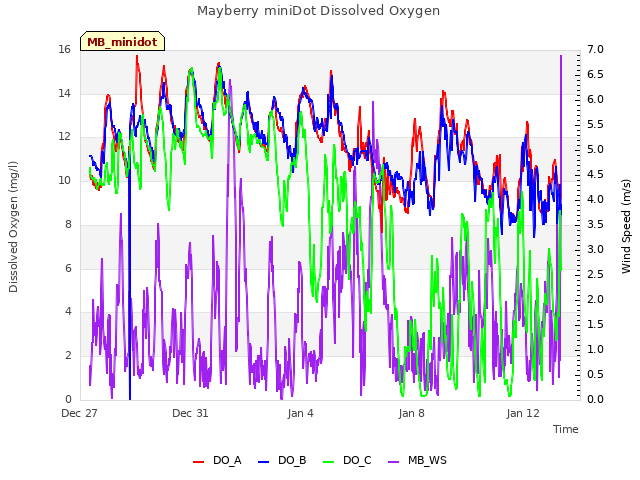
Task: Click the purple MB_WS legend color marker
Action: pos(393,462)
